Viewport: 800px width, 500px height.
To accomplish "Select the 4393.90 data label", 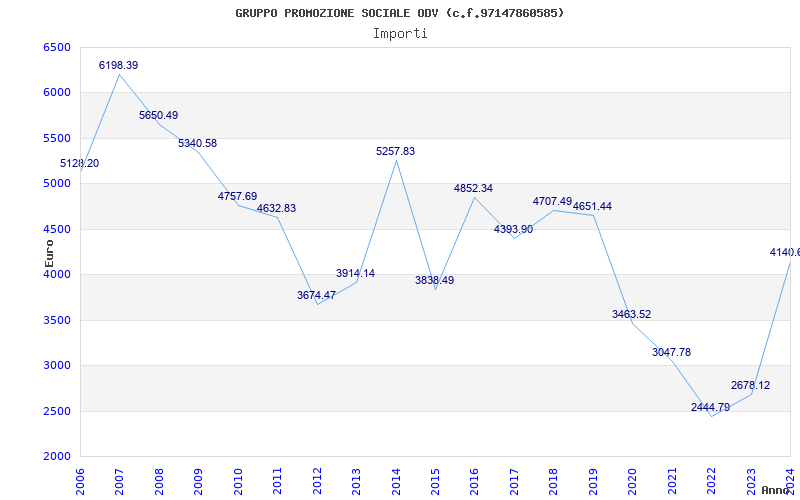I will pos(513,230).
